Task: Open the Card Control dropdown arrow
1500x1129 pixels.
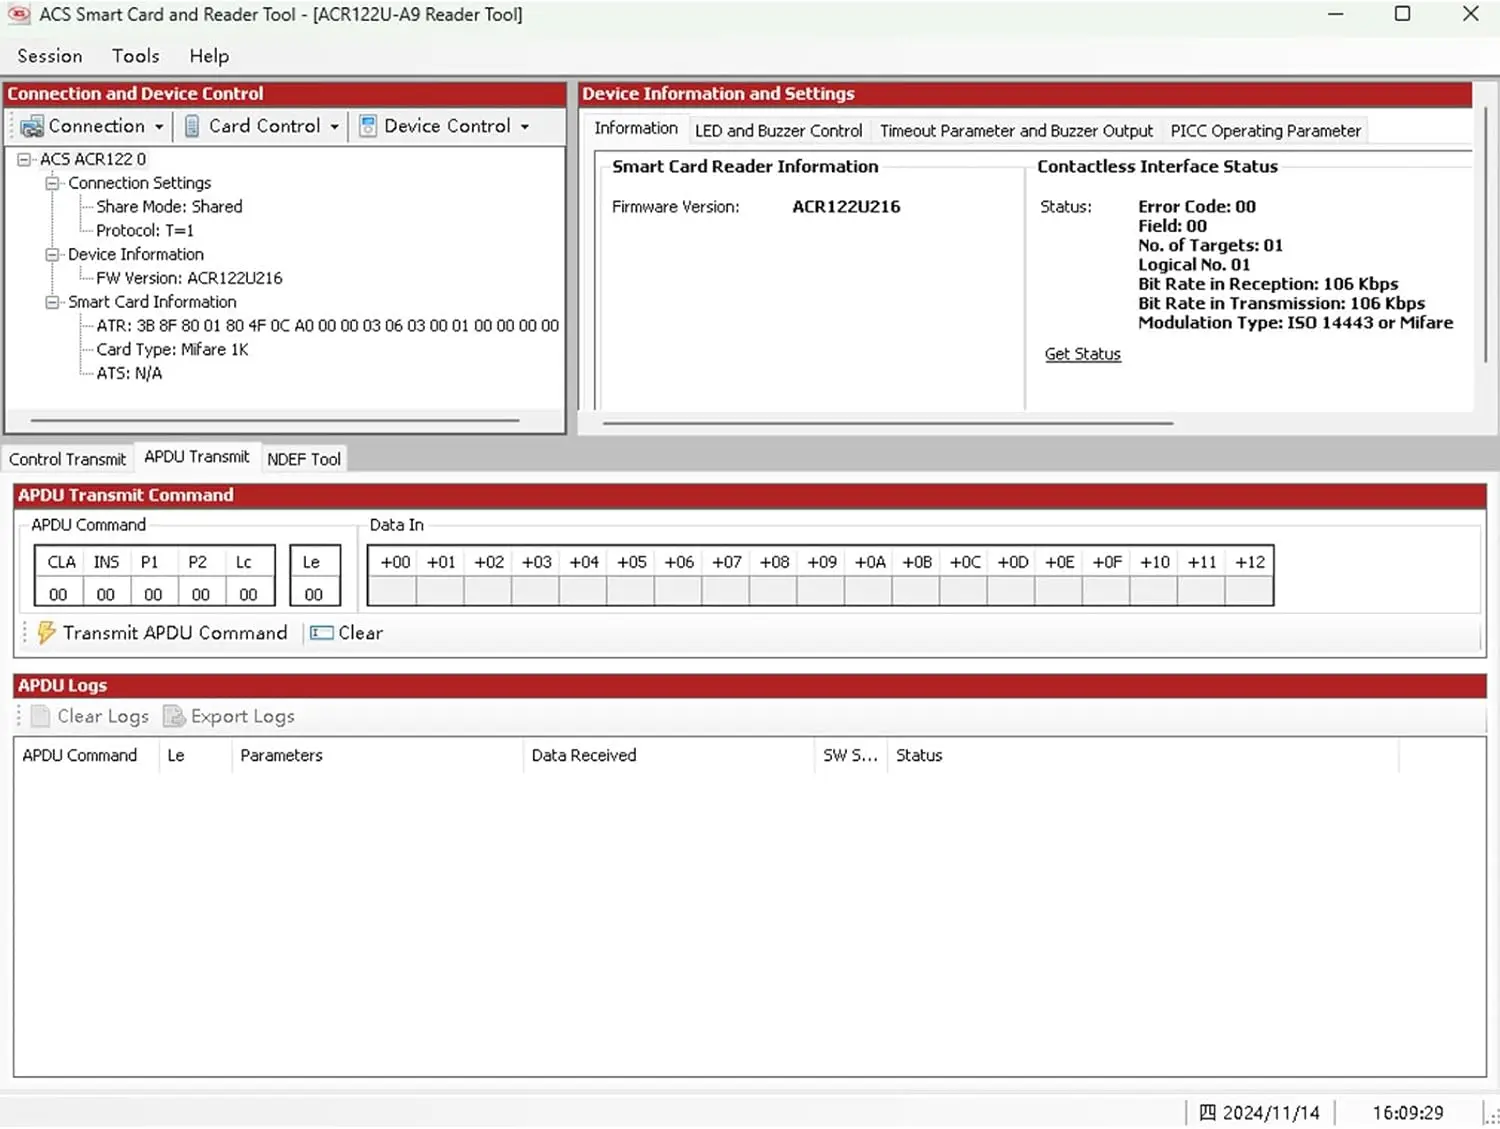Action: click(334, 127)
